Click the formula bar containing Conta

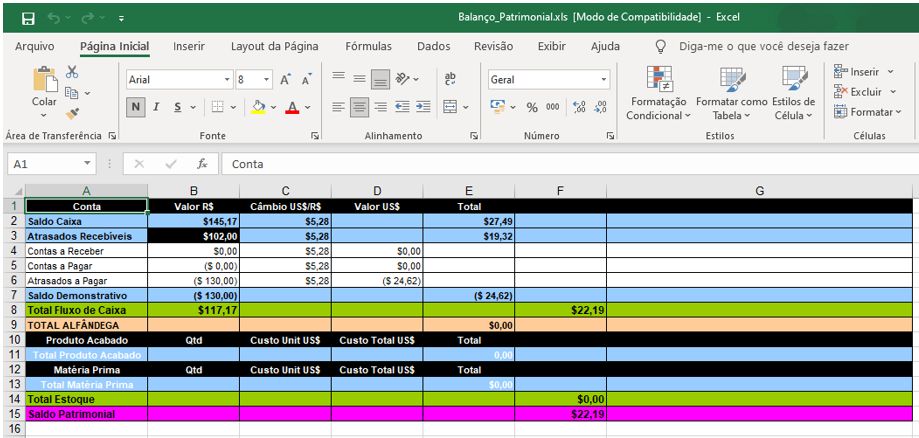point(569,164)
